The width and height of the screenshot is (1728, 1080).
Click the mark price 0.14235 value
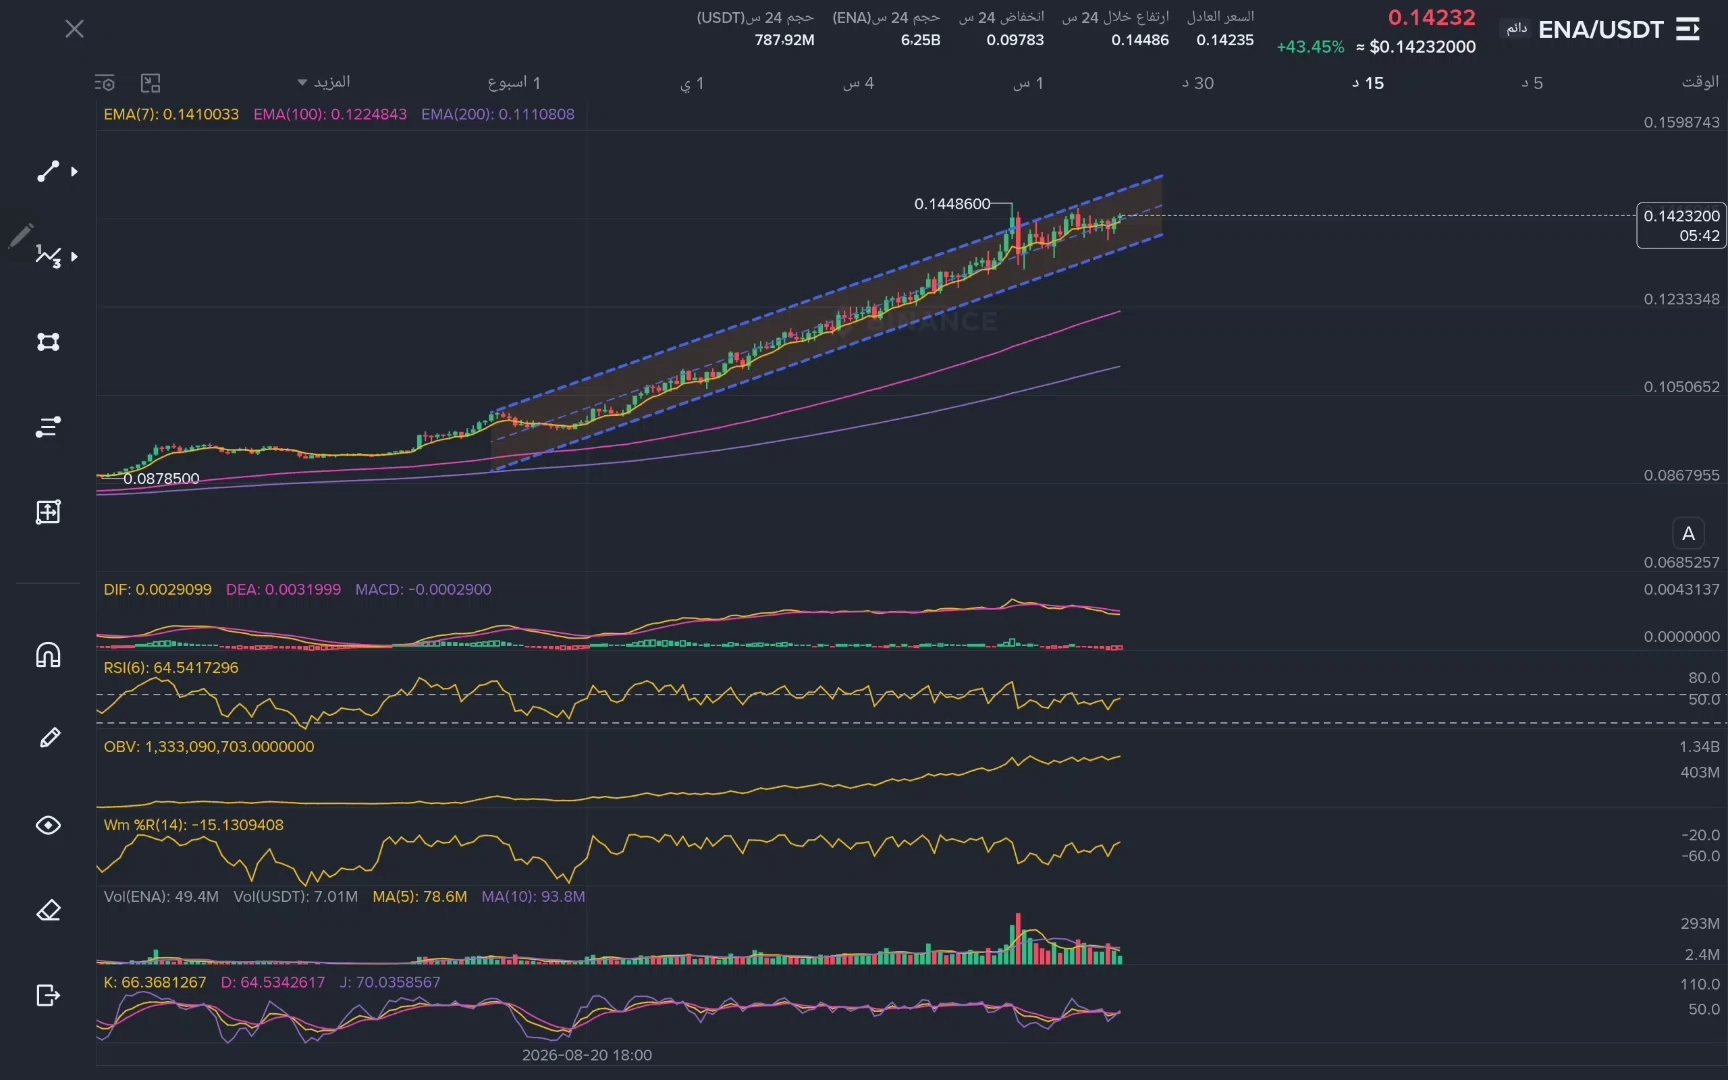[x=1225, y=40]
